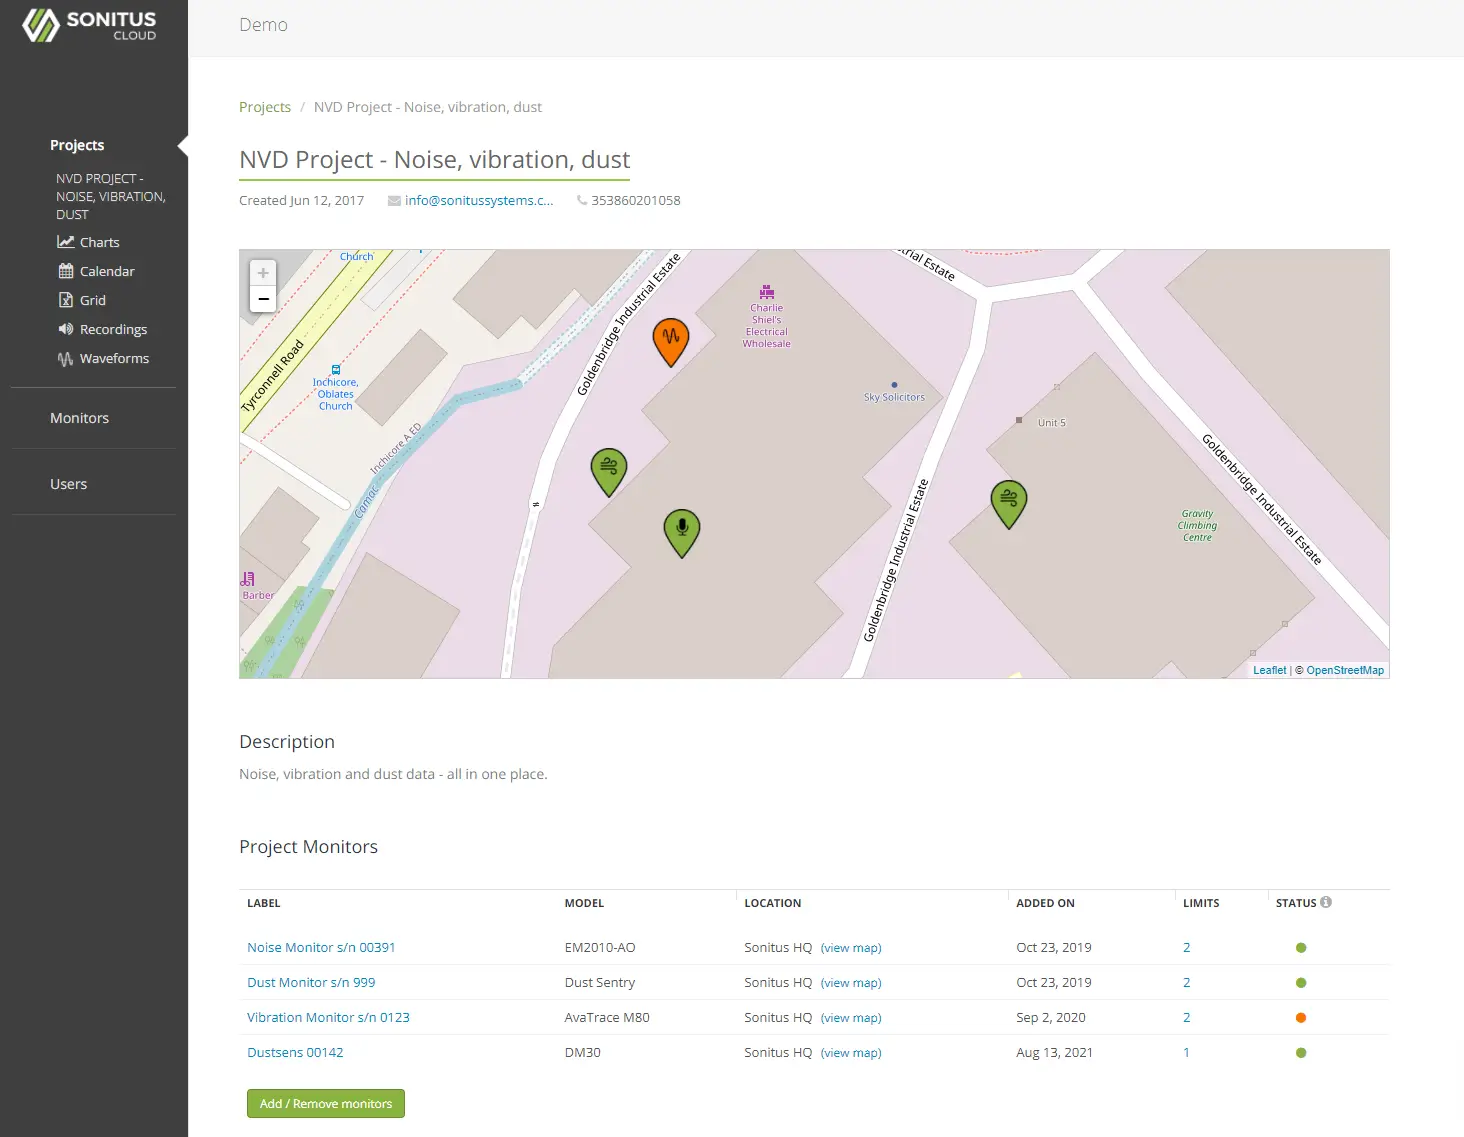The width and height of the screenshot is (1464, 1137).
Task: Click the orange status dot for Vibration Monitor
Action: [1301, 1018]
